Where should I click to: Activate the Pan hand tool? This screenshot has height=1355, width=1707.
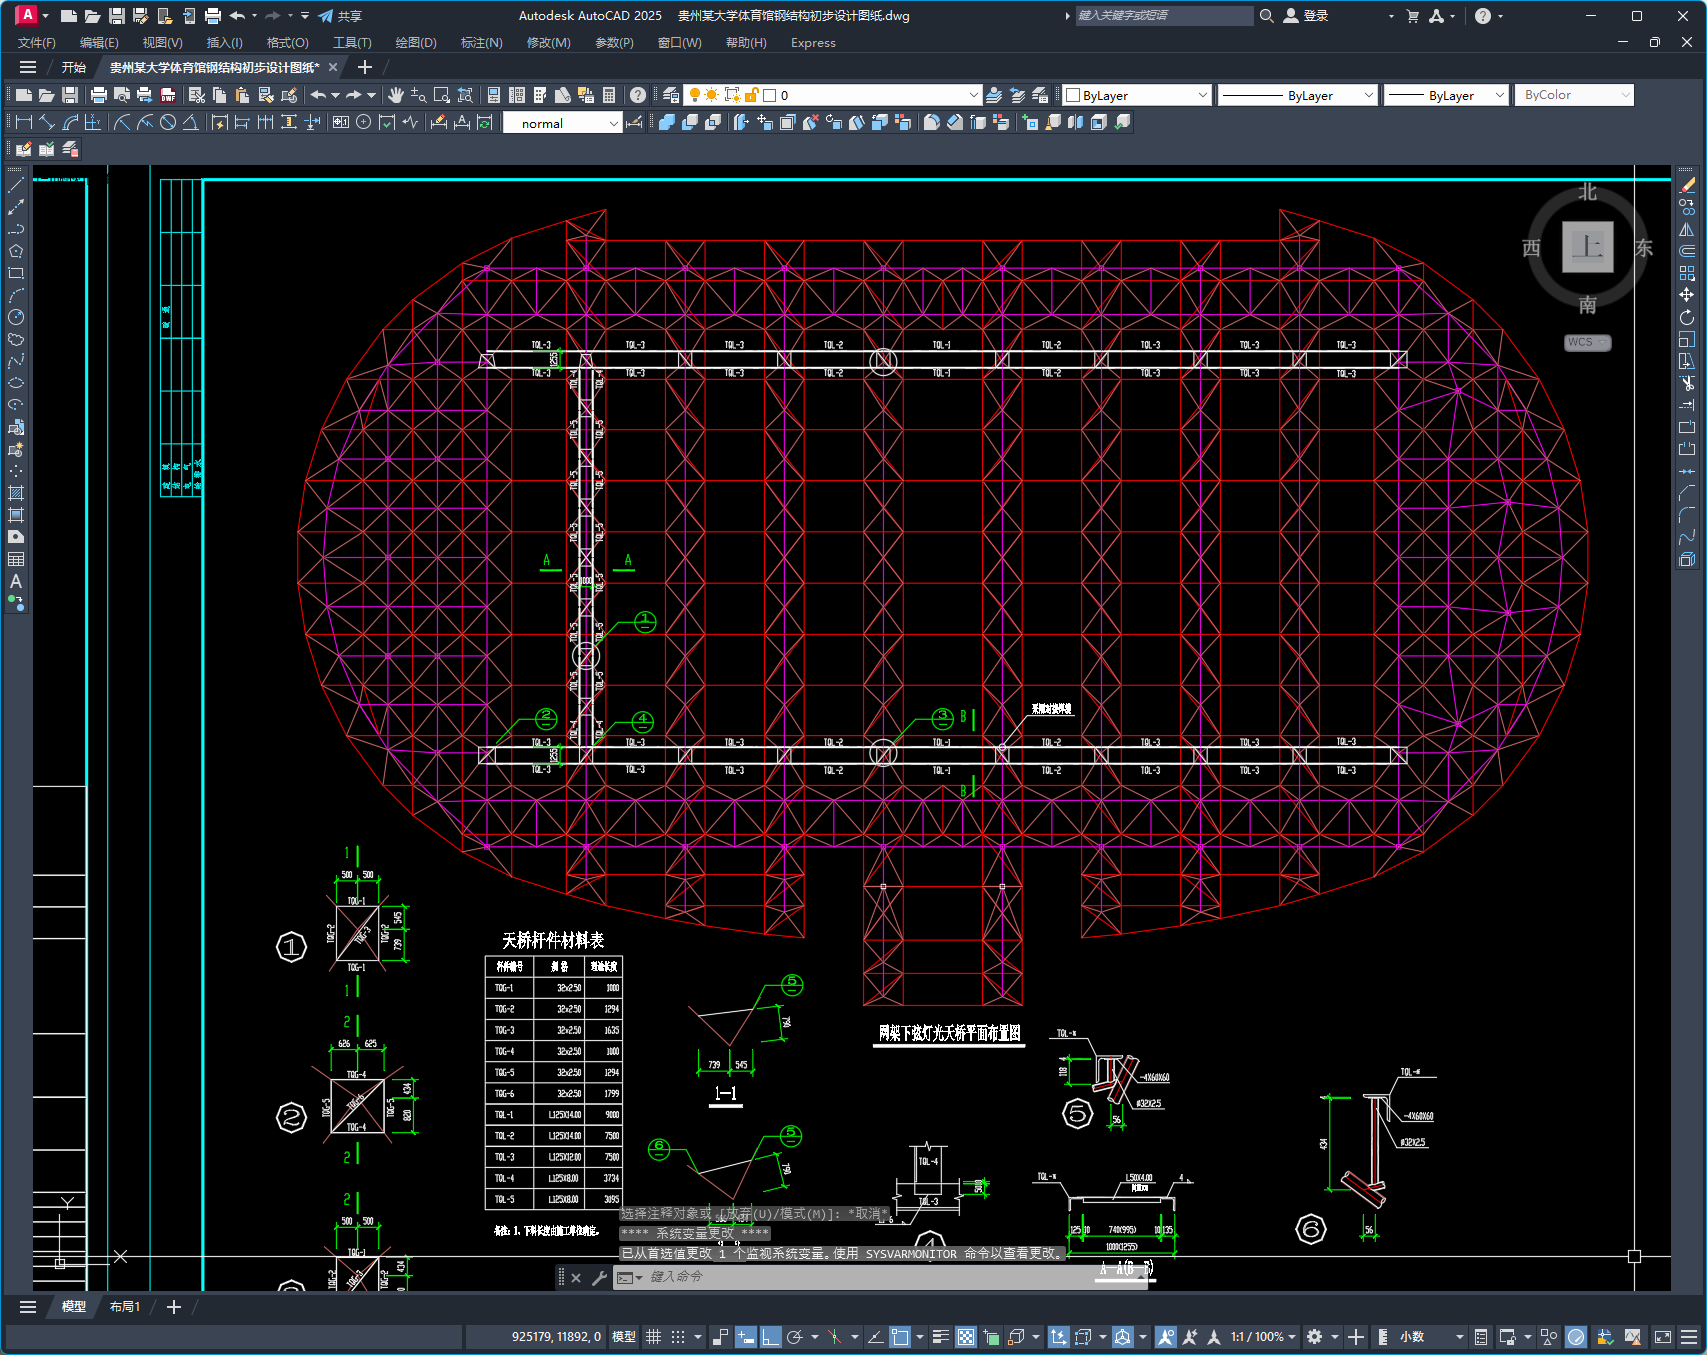[396, 95]
